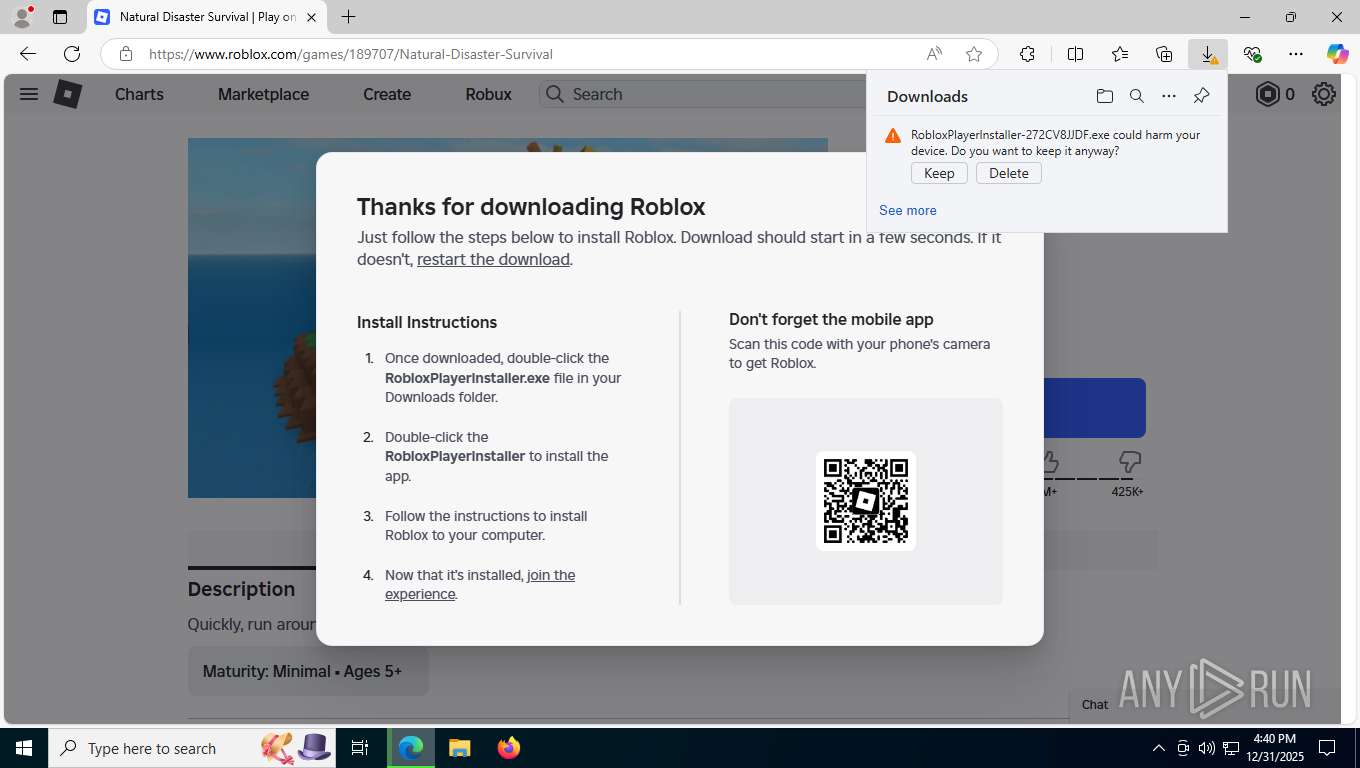Open Task View on taskbar
Image resolution: width=1360 pixels, height=768 pixels.
360,748
